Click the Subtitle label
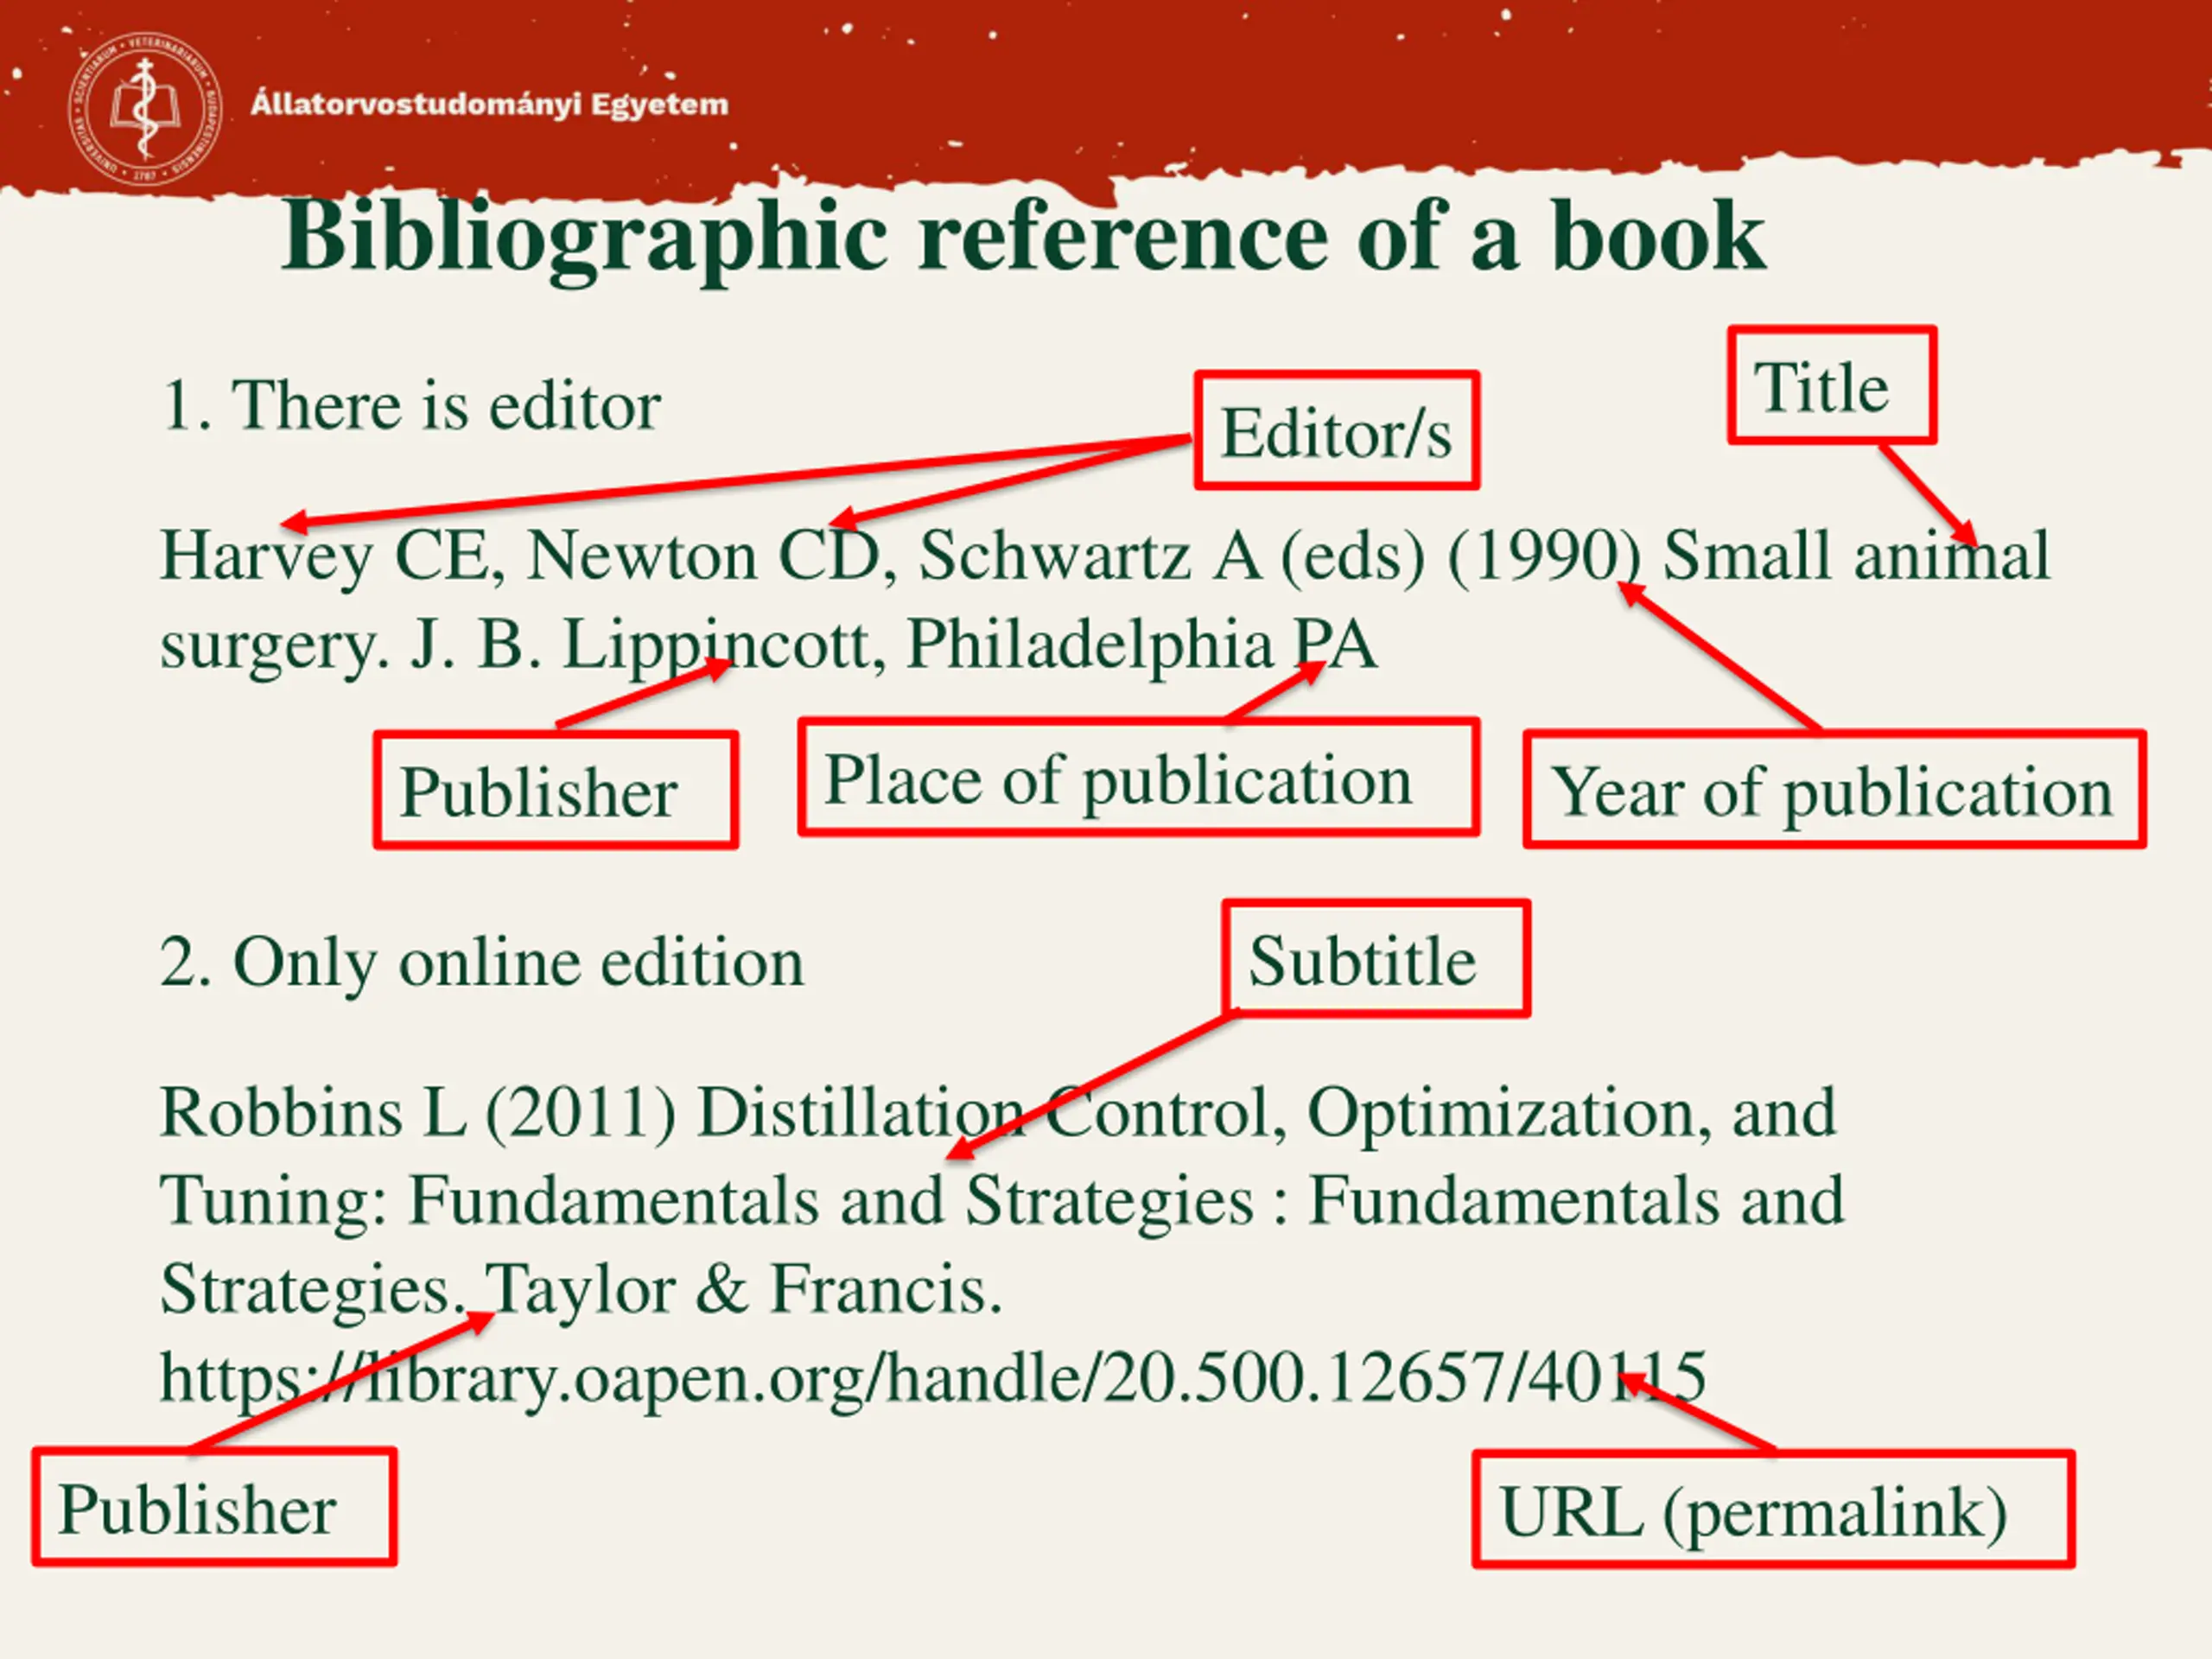Screen dimensions: 2212x1659 1376,959
